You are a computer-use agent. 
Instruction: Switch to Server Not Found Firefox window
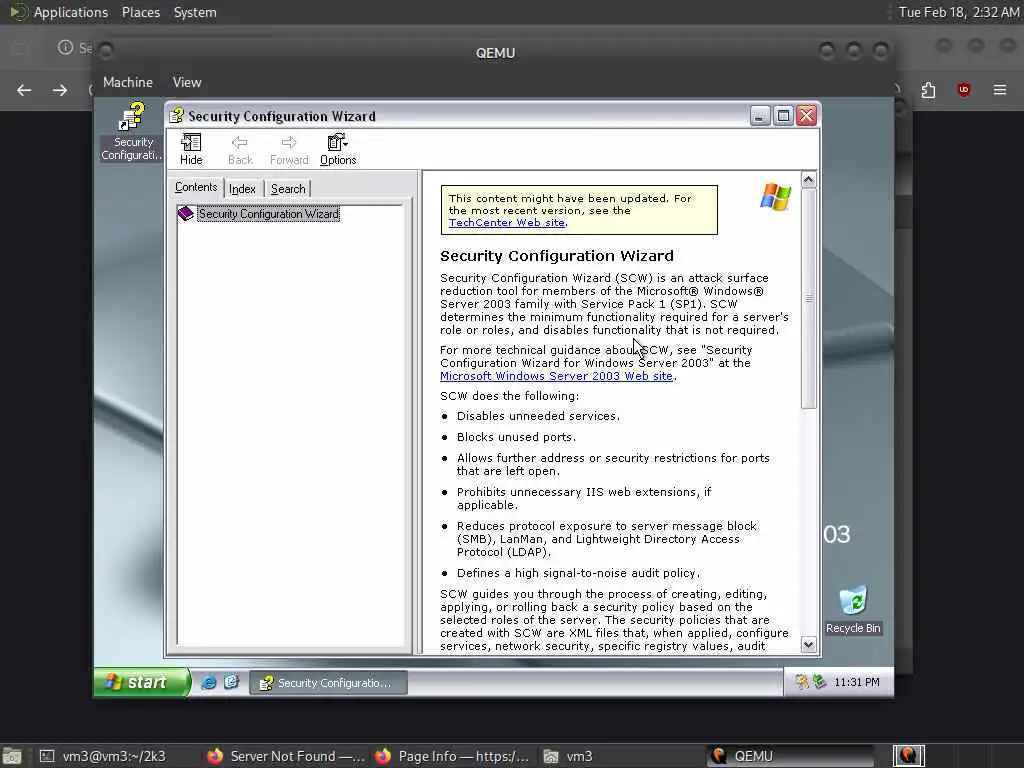click(x=285, y=756)
